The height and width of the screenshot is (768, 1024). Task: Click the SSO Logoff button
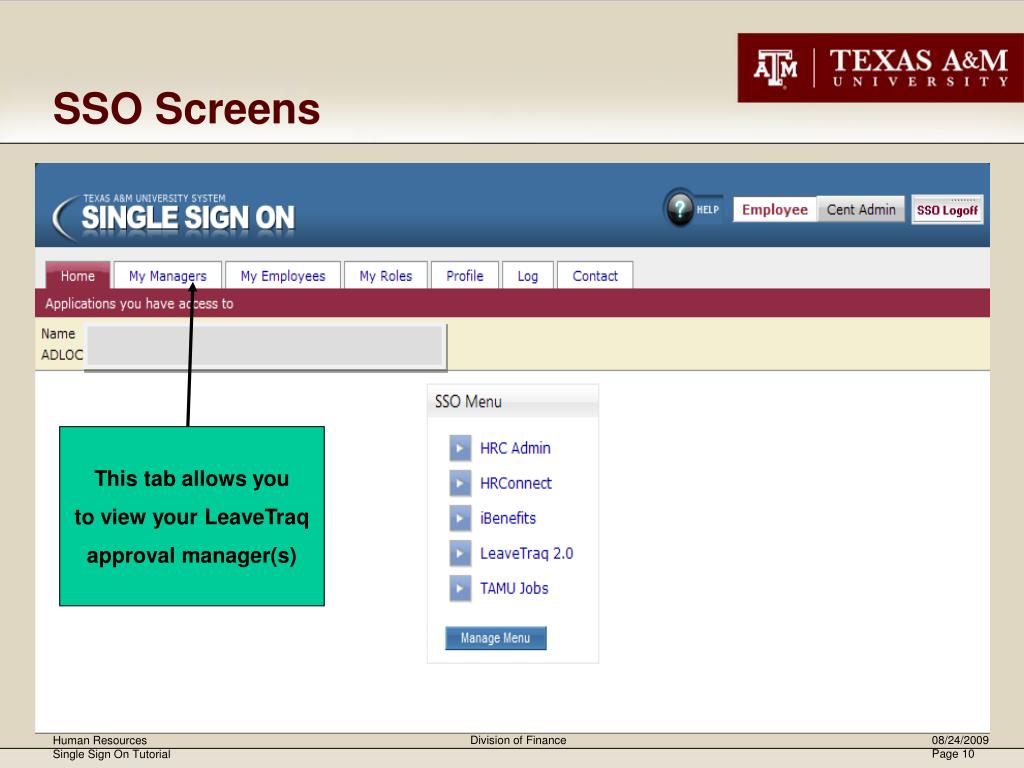pyautogui.click(x=947, y=210)
